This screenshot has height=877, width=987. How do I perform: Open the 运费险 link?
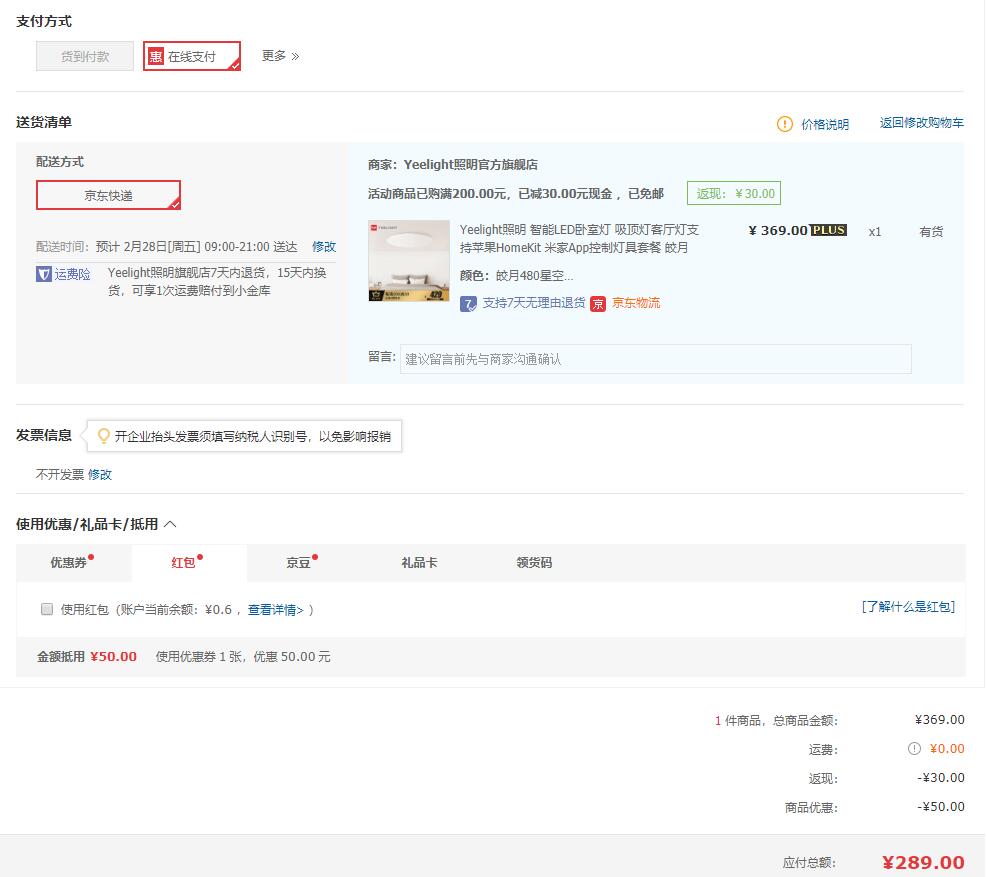(72, 274)
